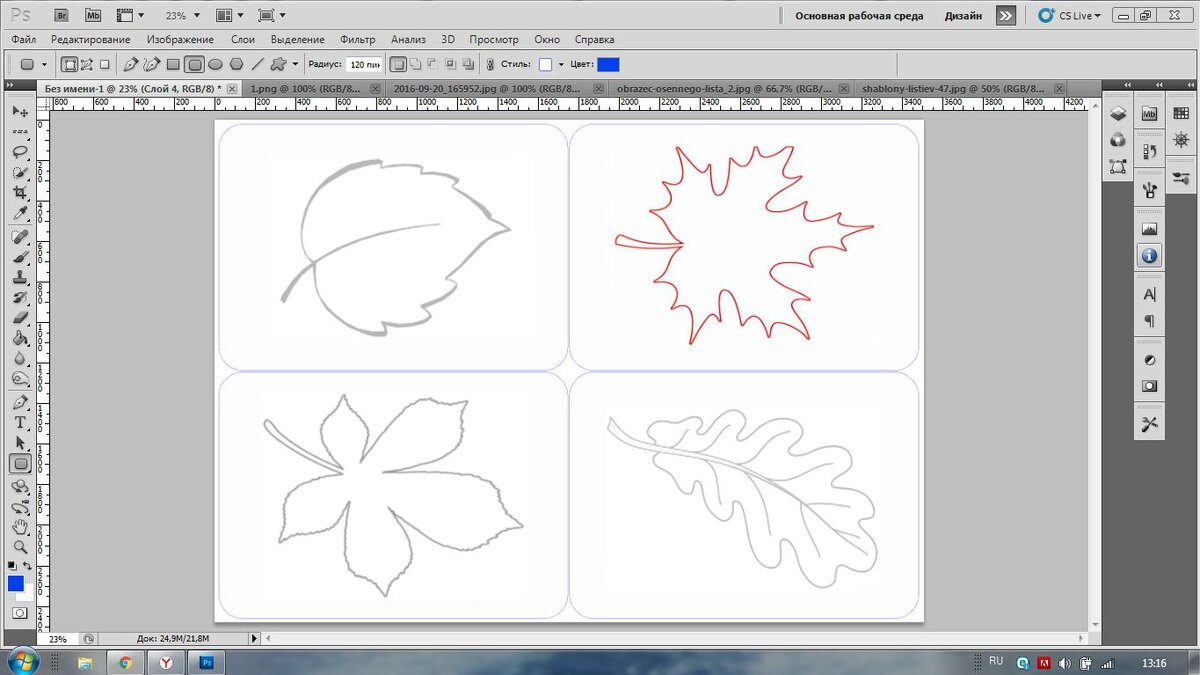
Task: Open the Фильтр menu
Action: (x=357, y=40)
